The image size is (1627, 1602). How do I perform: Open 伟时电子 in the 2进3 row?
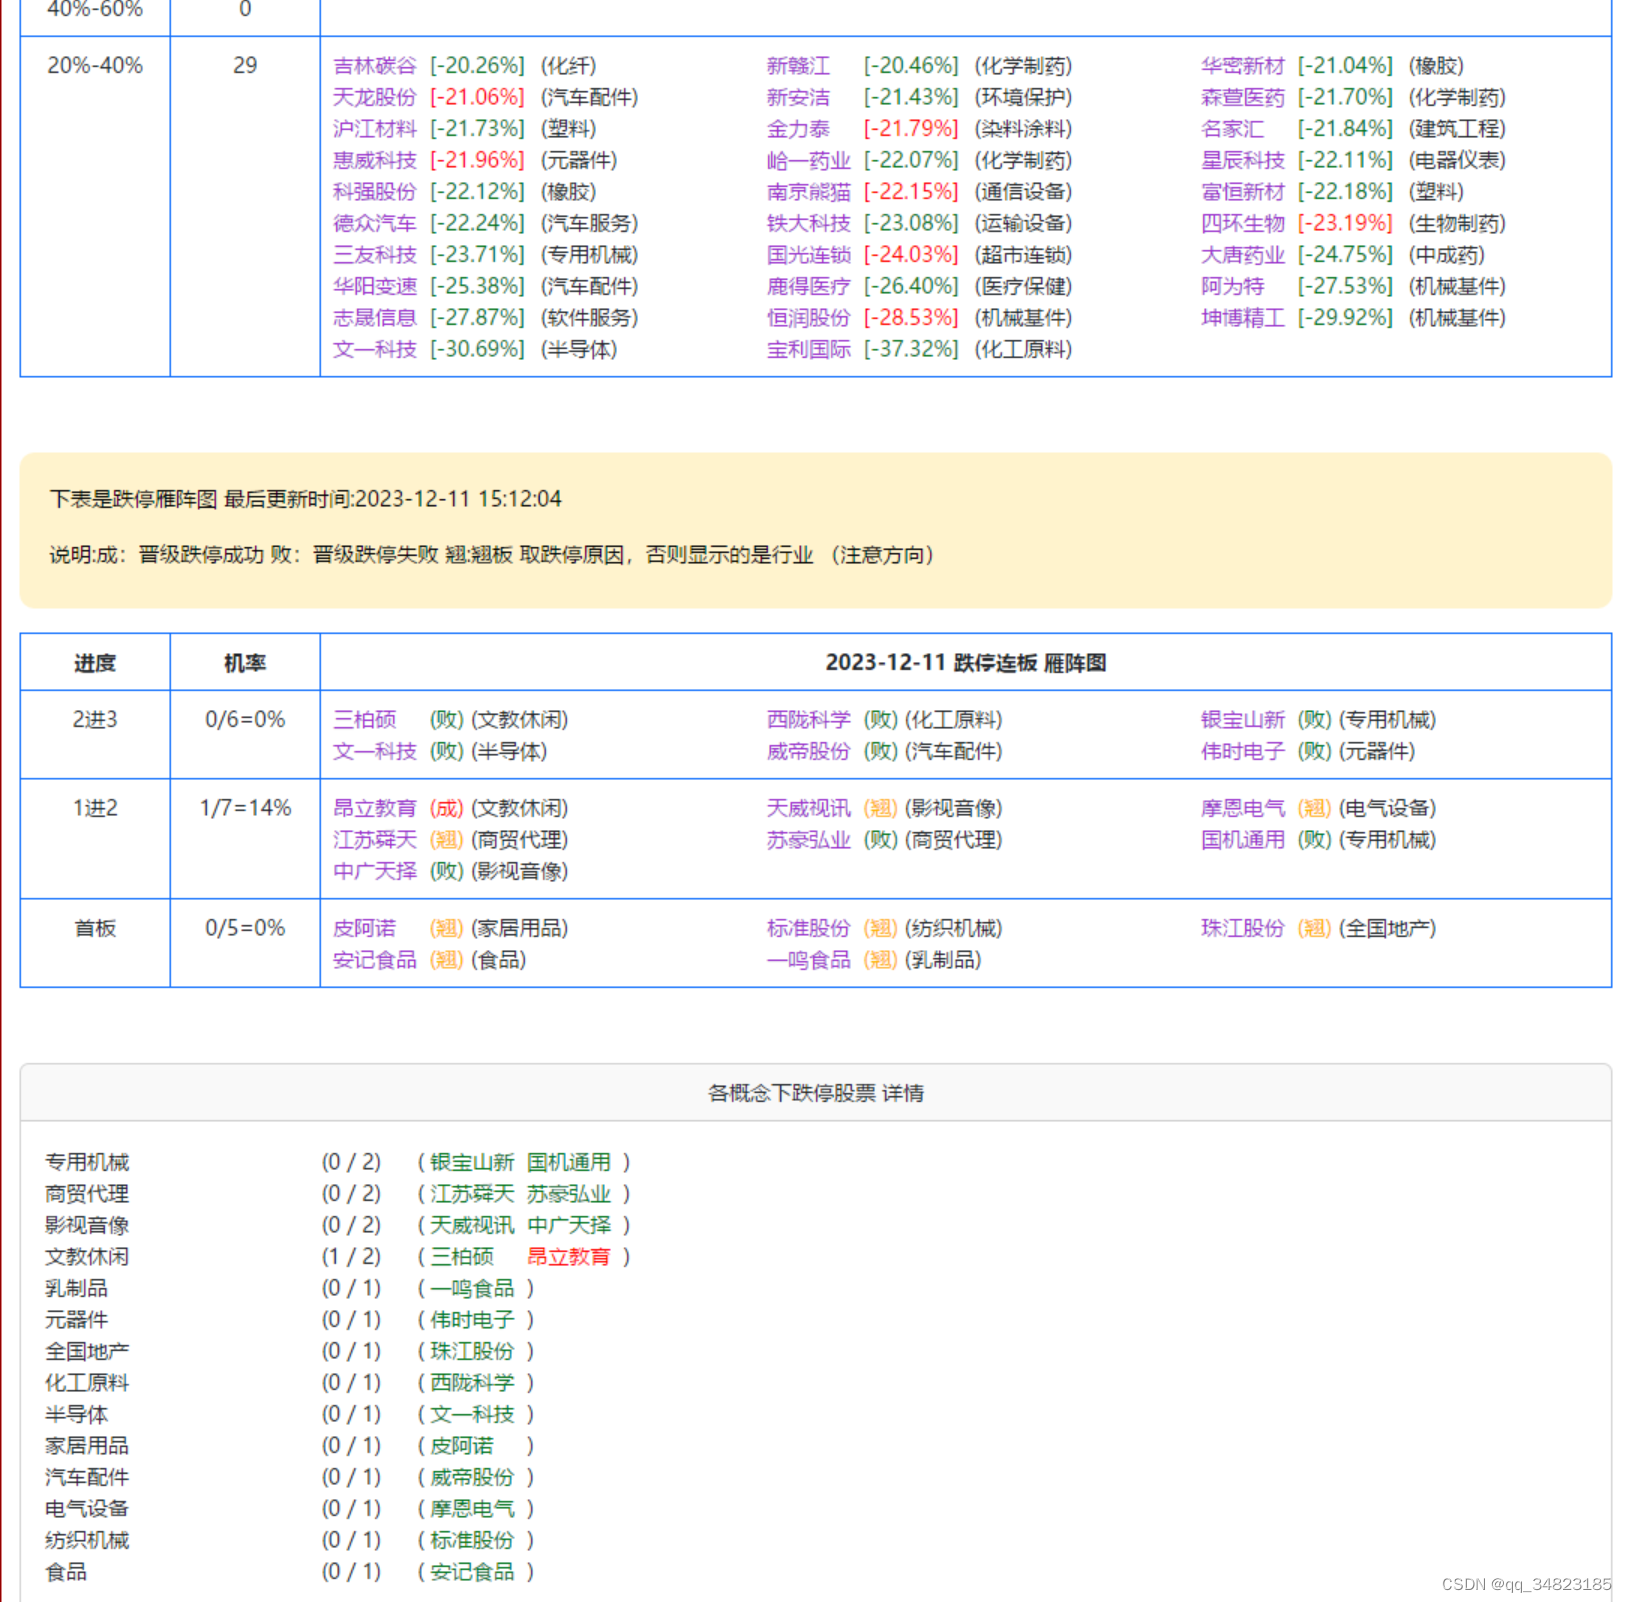(x=1242, y=751)
